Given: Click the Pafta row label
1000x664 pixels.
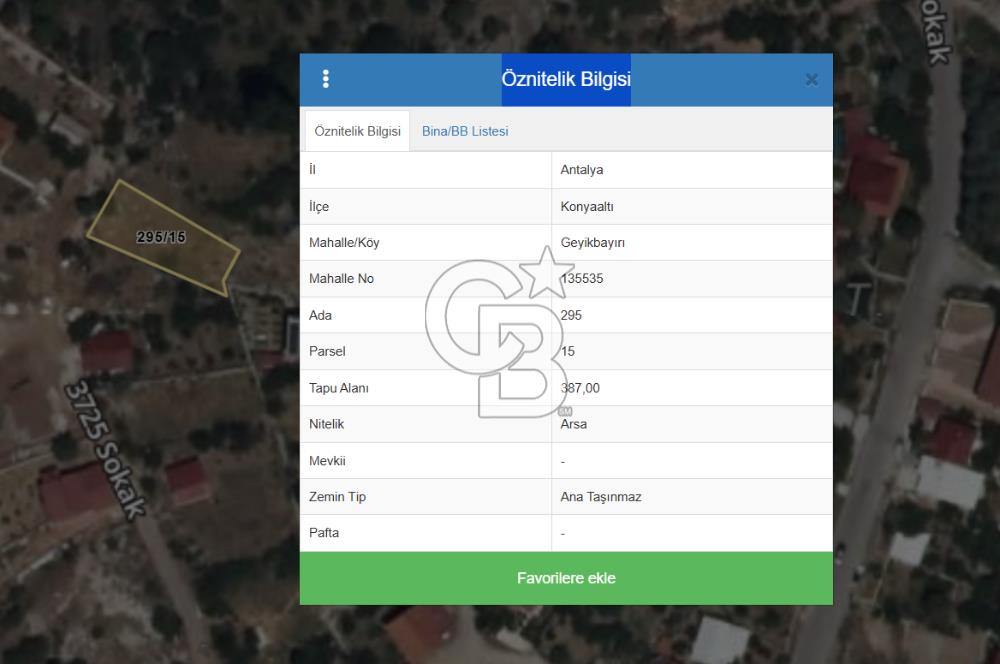Looking at the screenshot, I should click(325, 533).
